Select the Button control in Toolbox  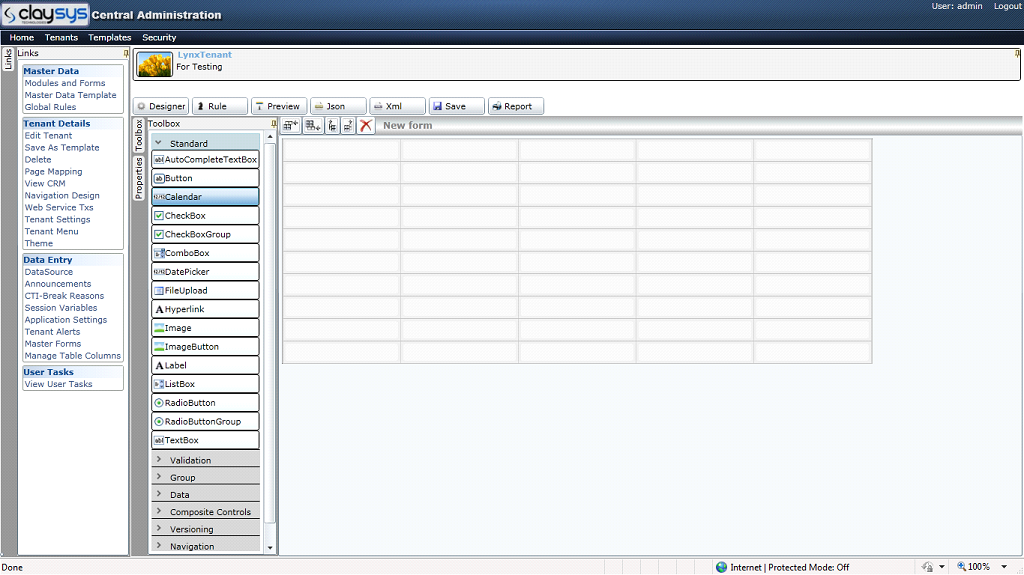205,178
